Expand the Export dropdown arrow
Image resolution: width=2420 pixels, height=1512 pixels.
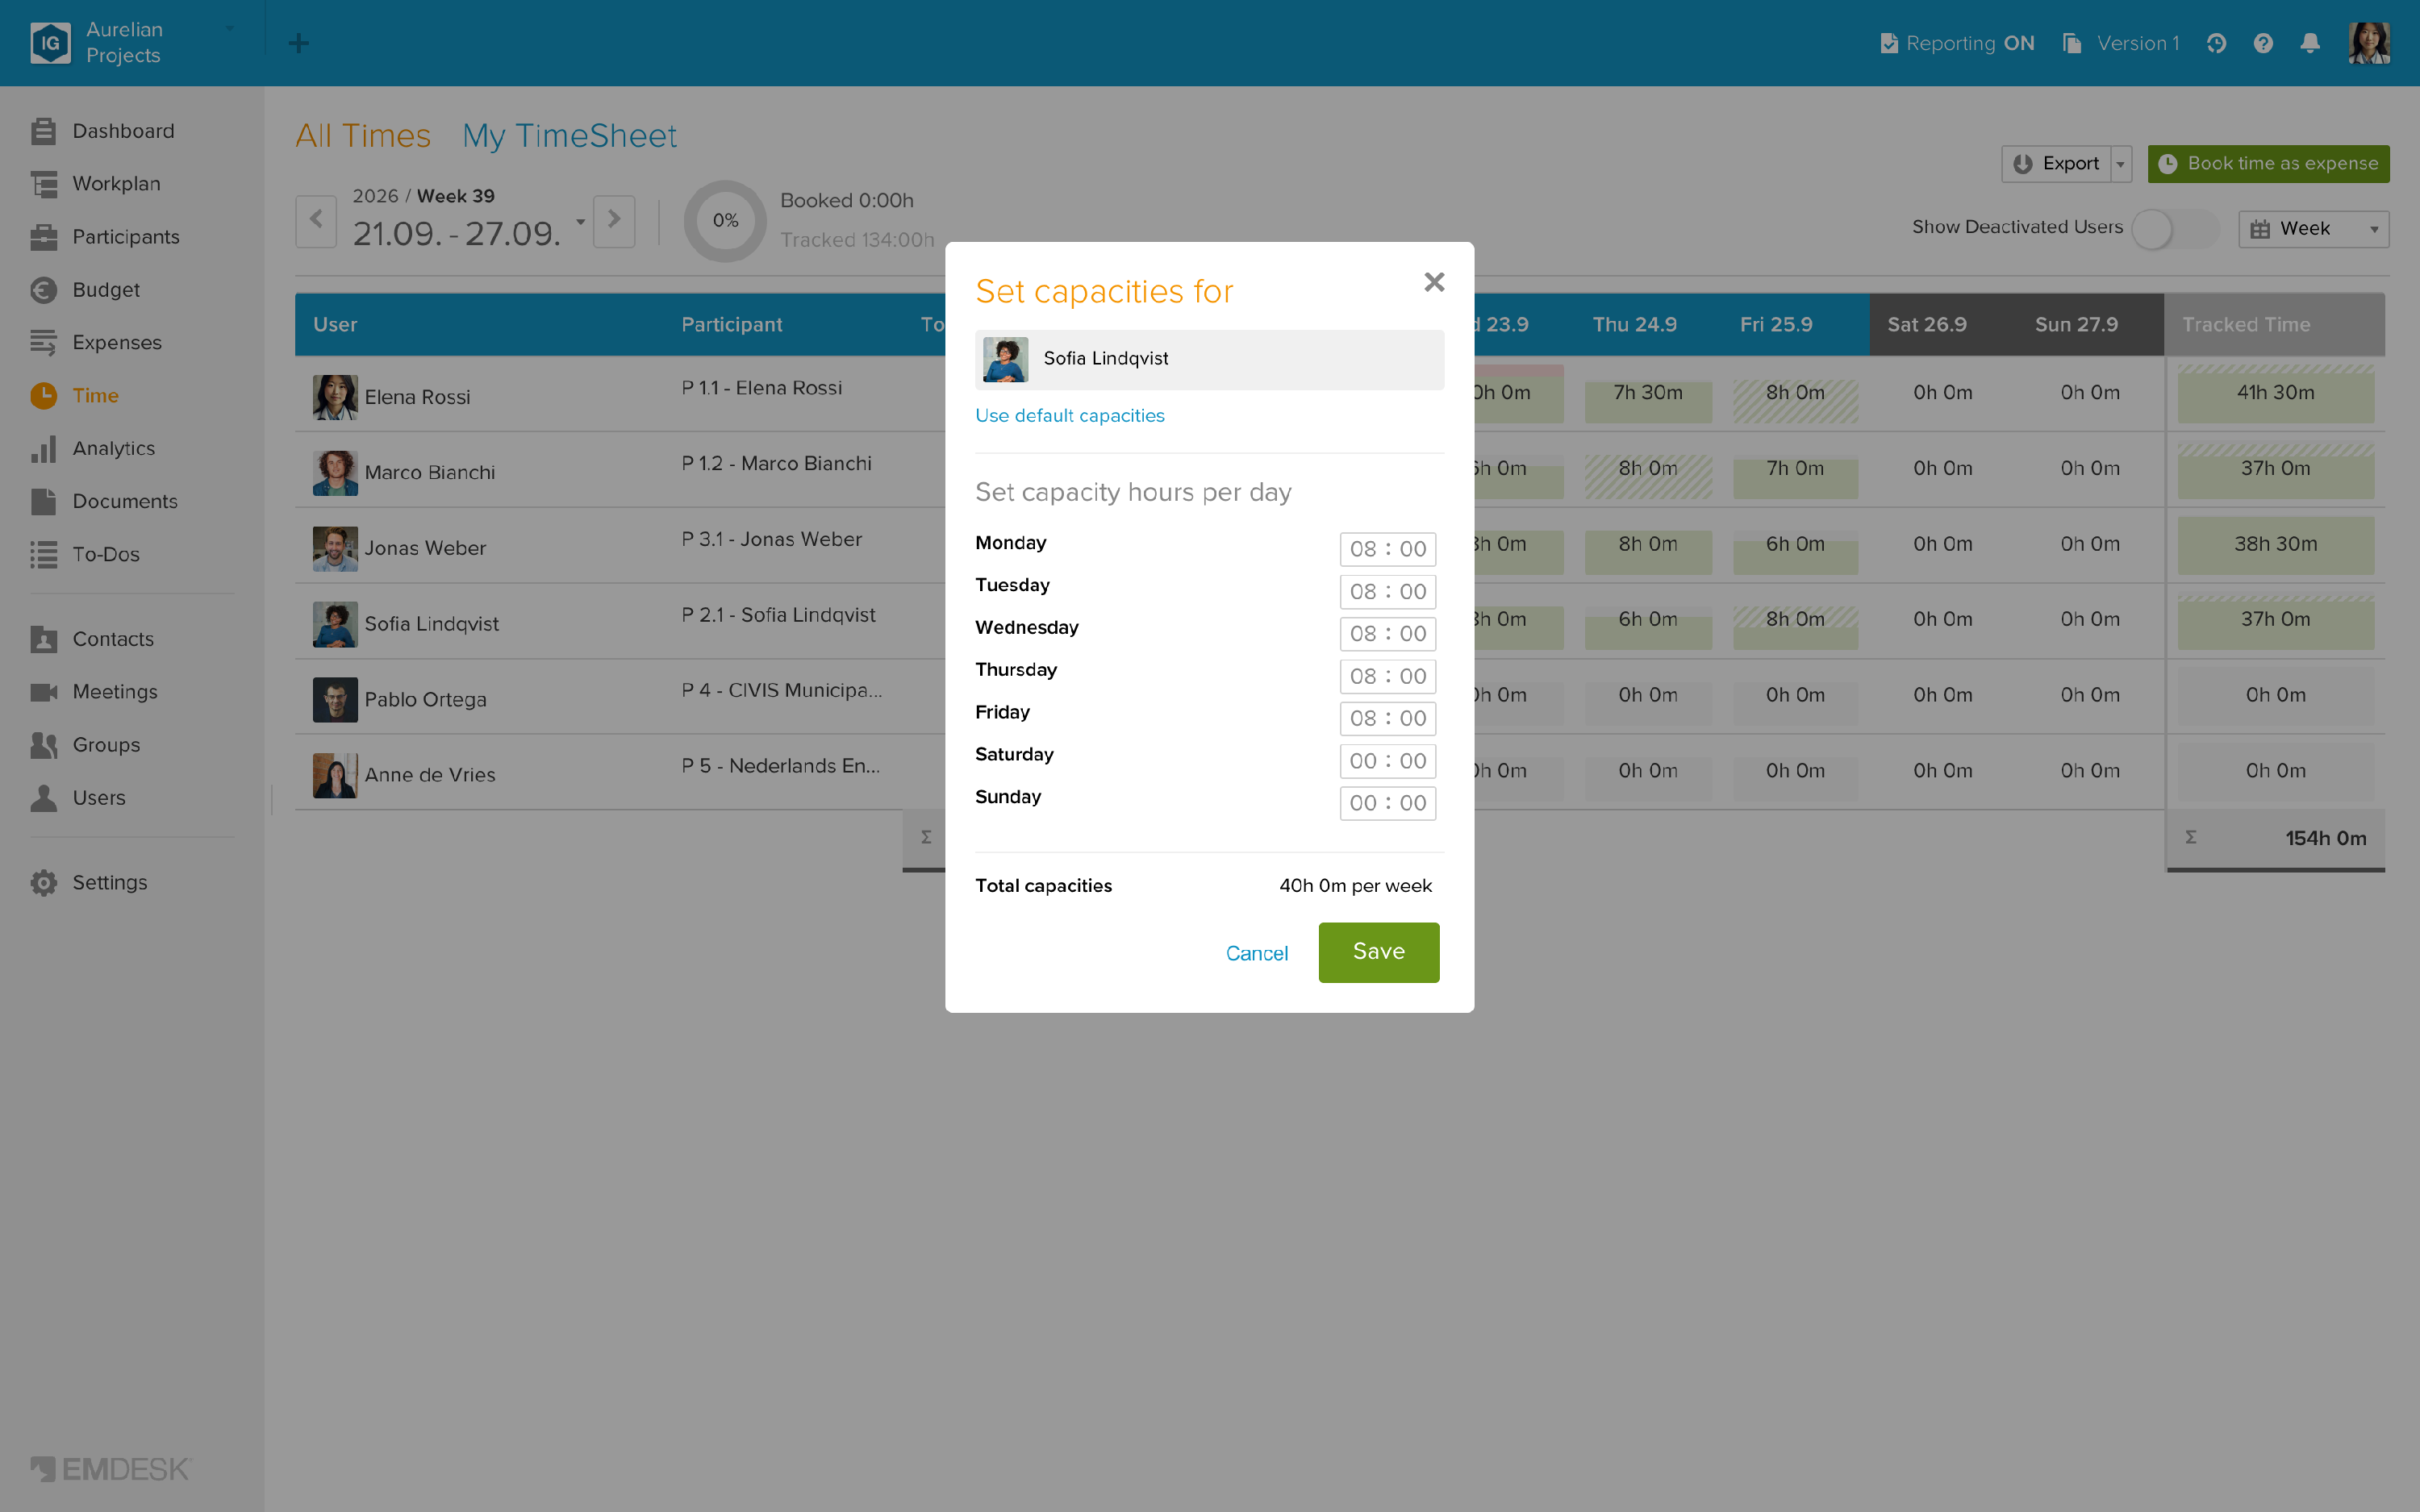2121,164
